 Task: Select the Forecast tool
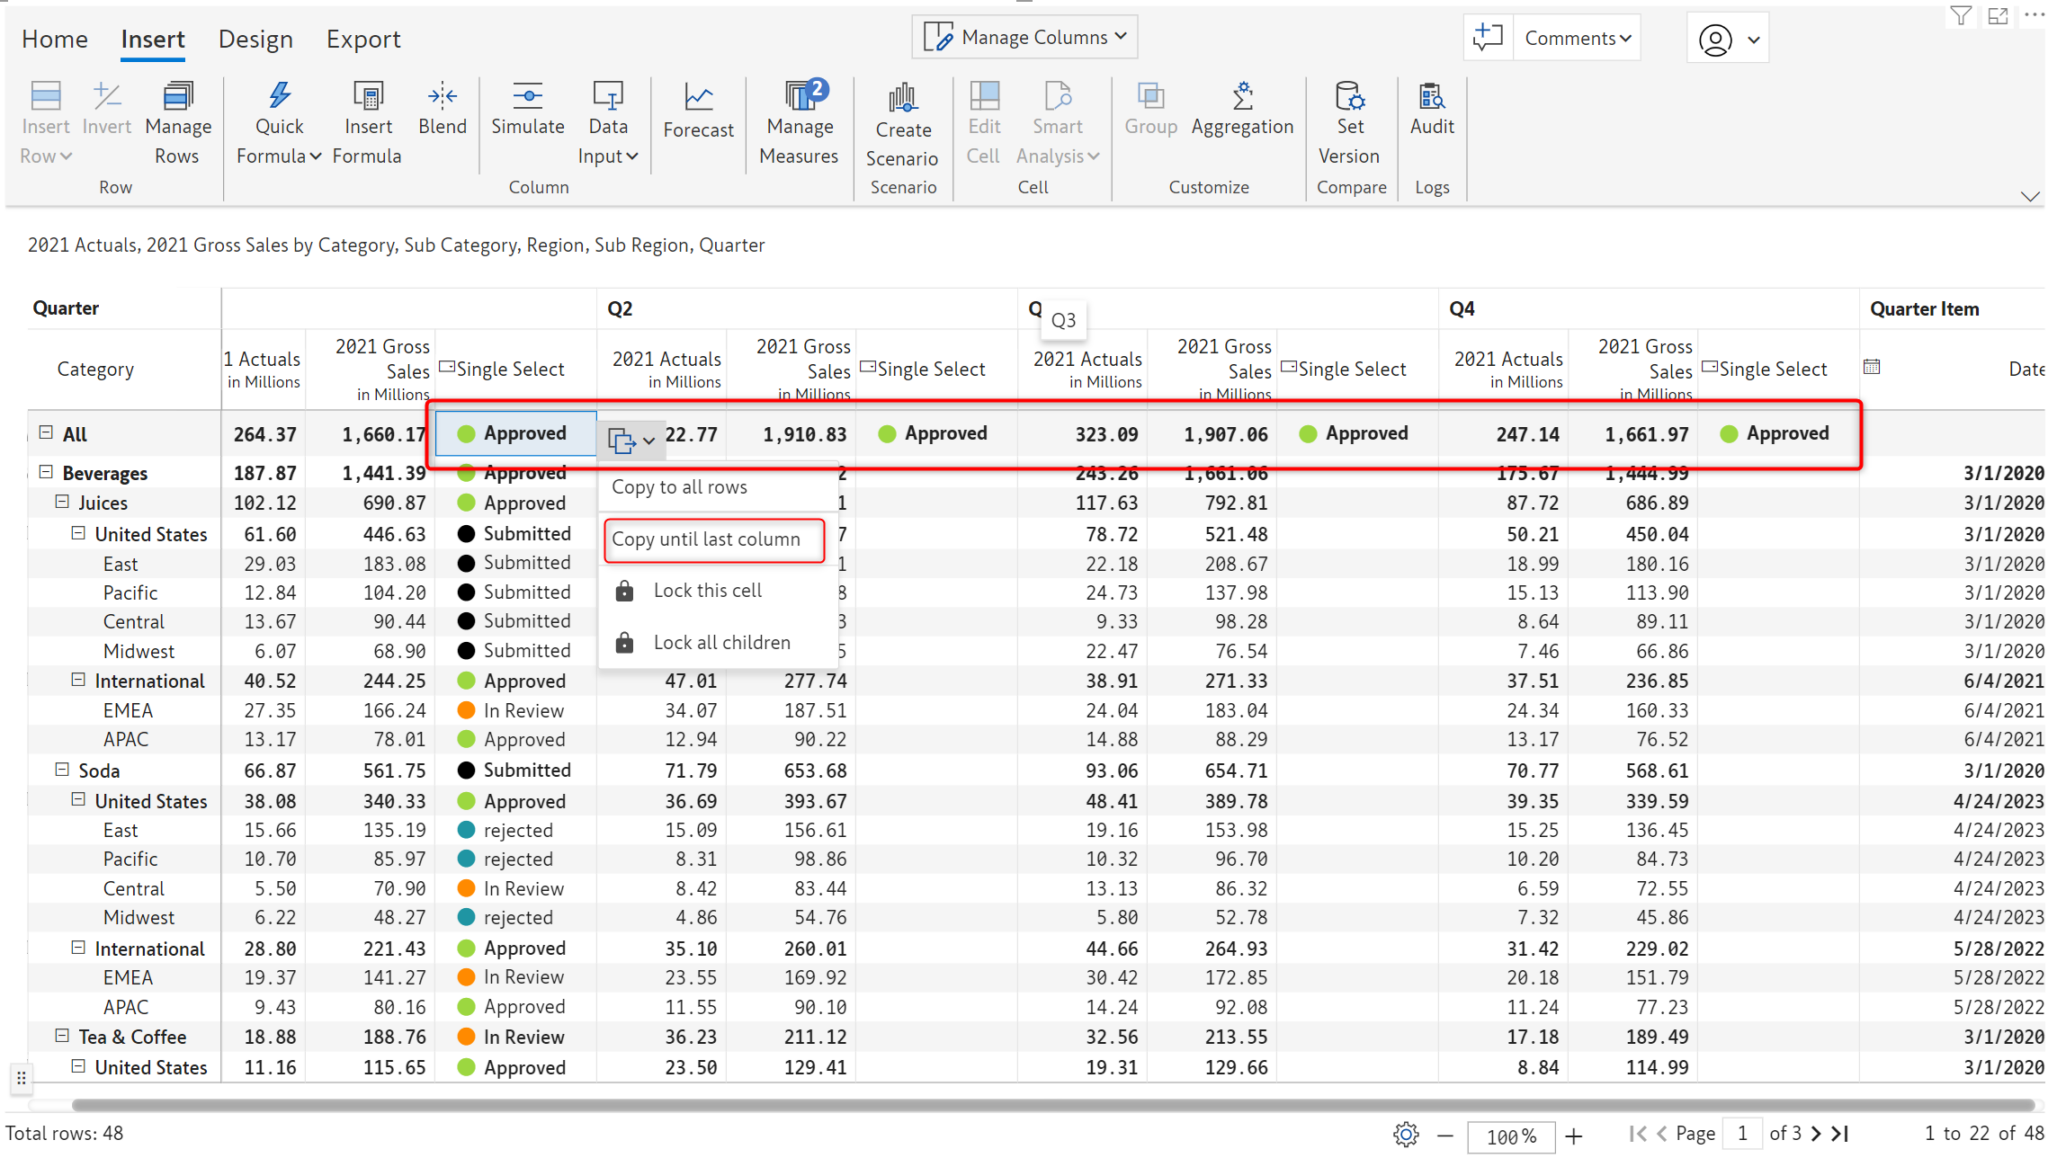point(698,113)
